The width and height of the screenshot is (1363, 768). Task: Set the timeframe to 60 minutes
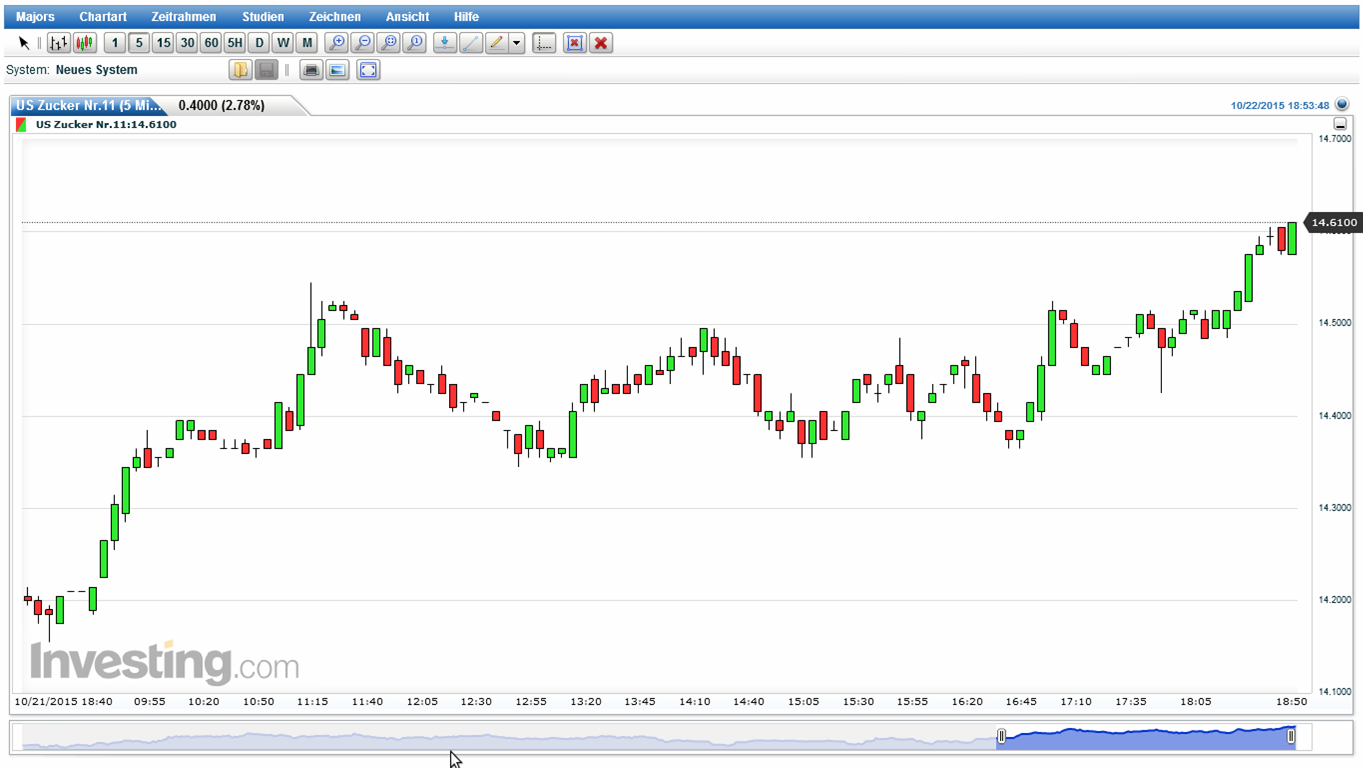click(211, 43)
